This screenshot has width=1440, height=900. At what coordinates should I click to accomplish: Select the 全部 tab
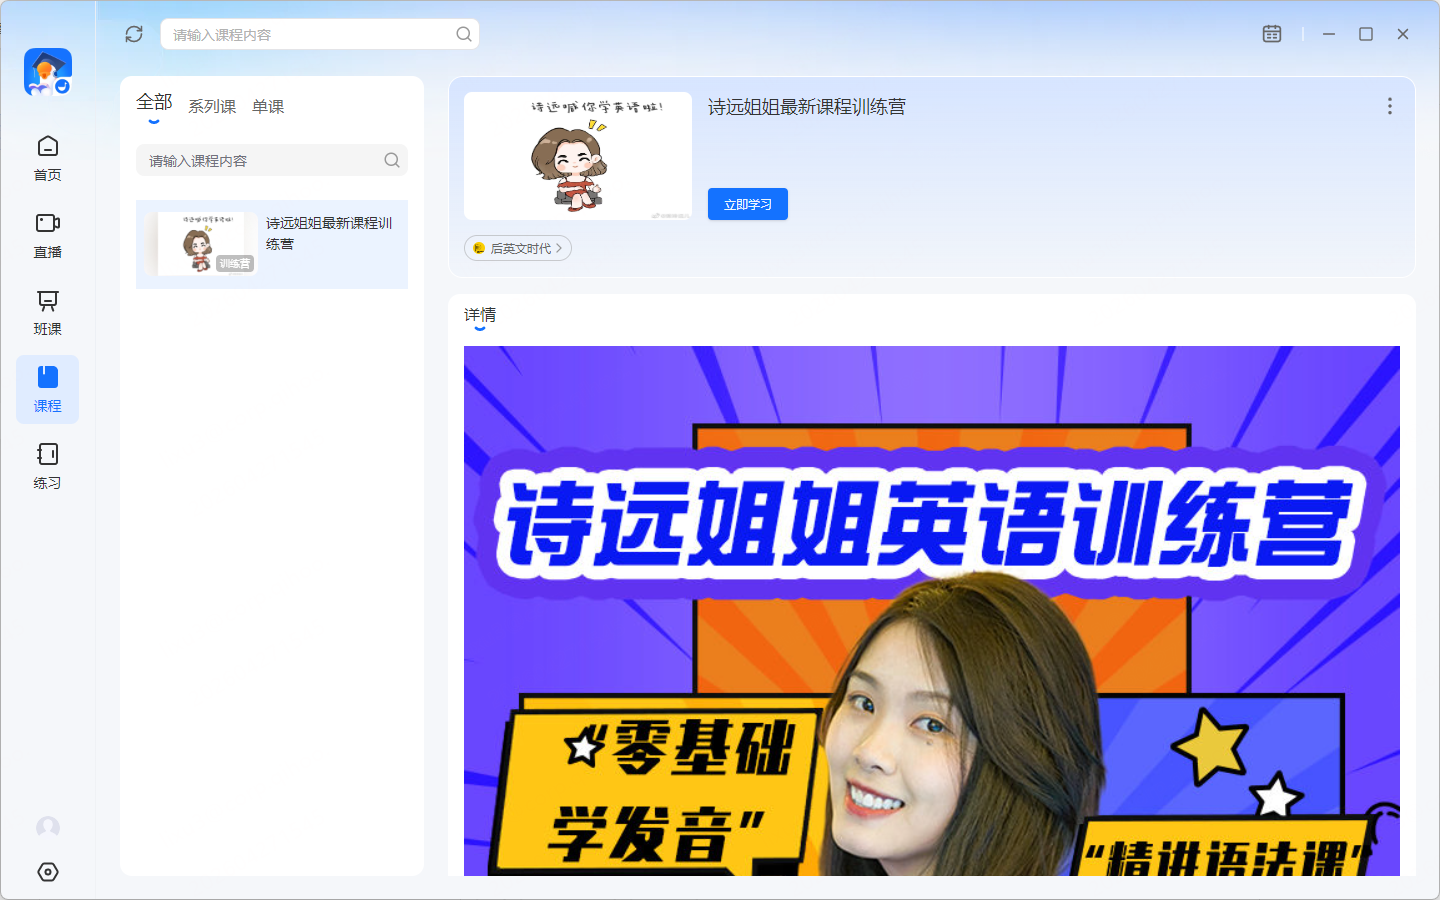tap(154, 103)
